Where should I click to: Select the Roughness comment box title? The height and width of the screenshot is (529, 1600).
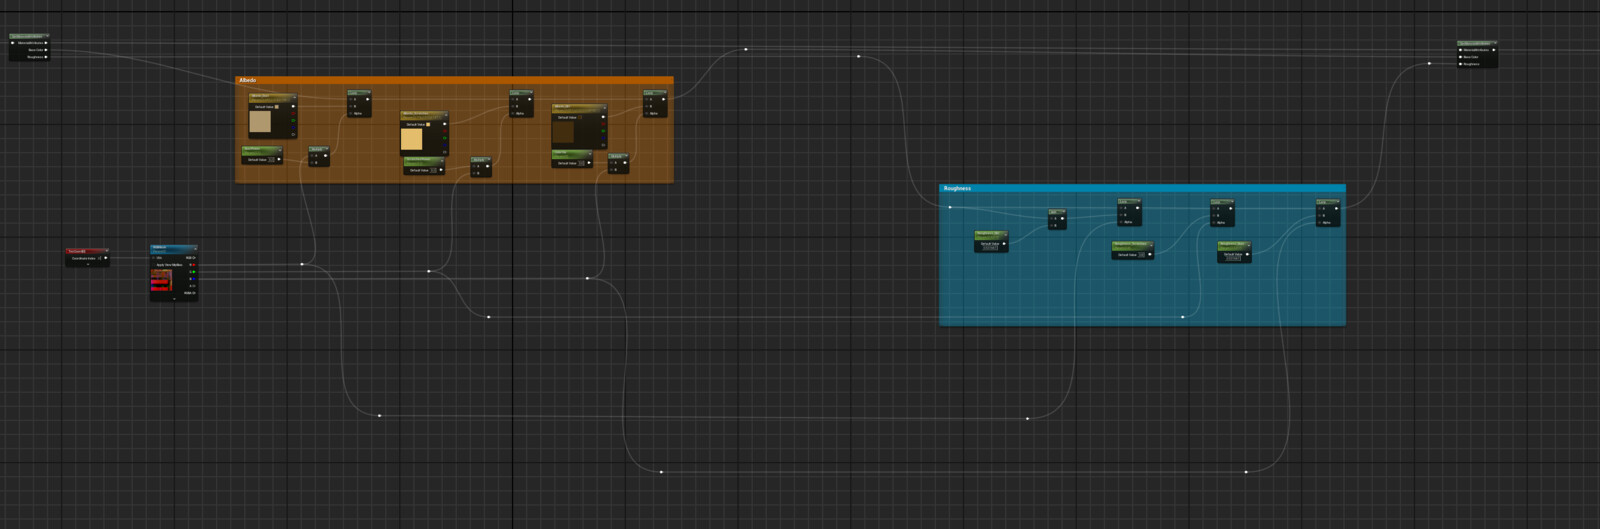pos(957,188)
